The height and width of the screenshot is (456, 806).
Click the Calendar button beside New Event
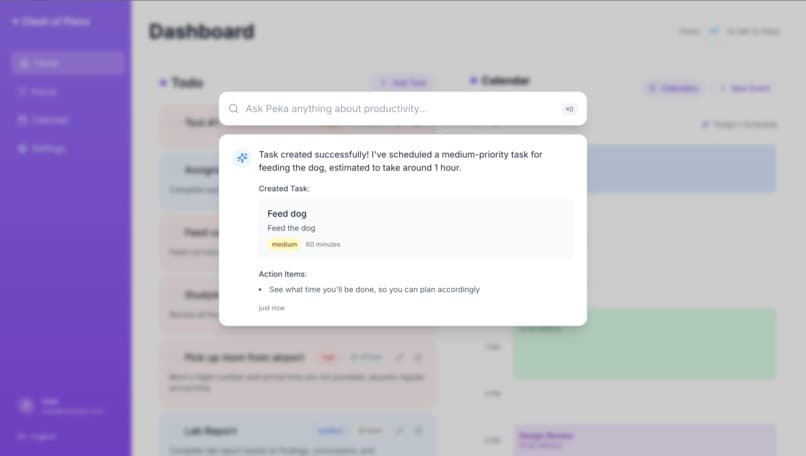point(673,88)
